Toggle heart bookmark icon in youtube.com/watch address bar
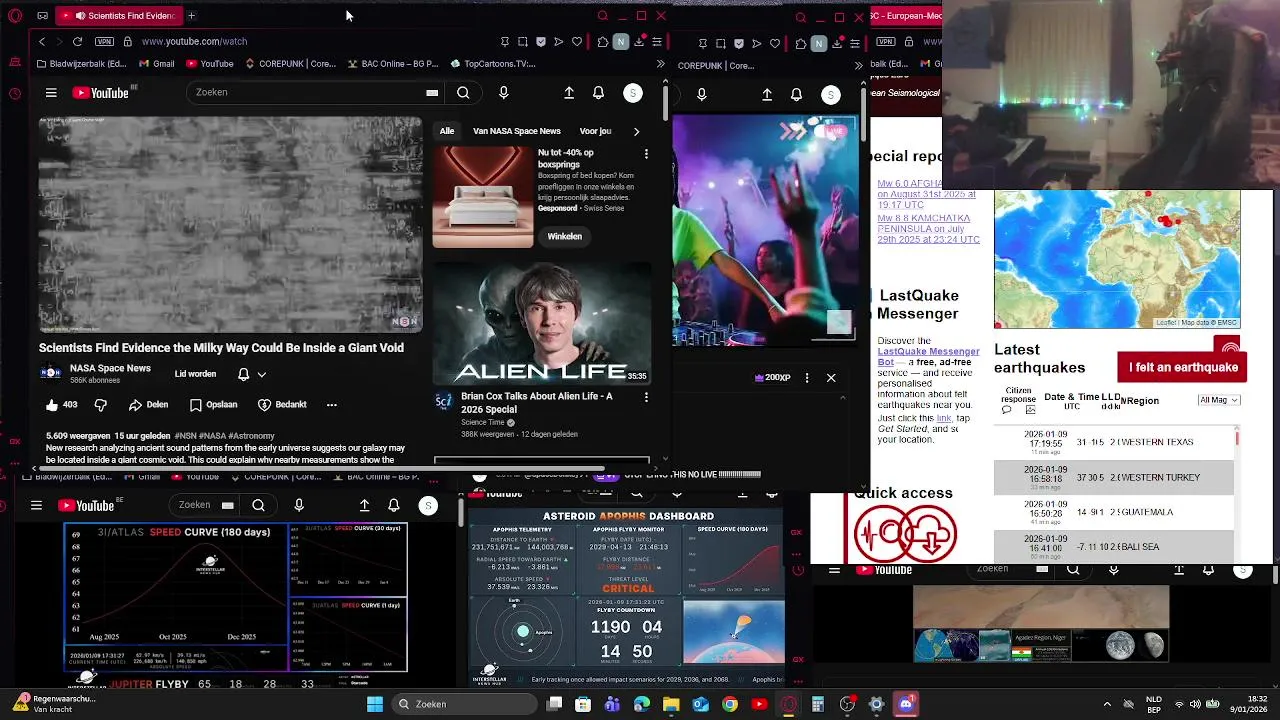 (x=577, y=42)
